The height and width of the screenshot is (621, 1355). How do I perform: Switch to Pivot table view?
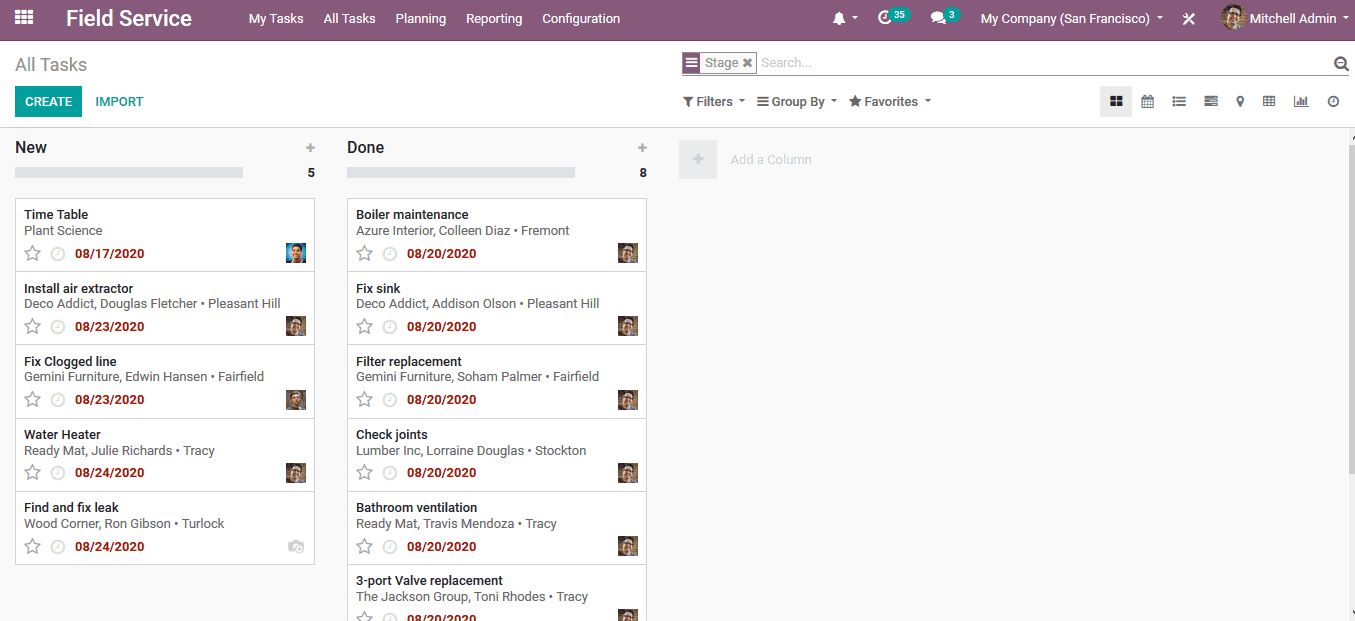1269,101
